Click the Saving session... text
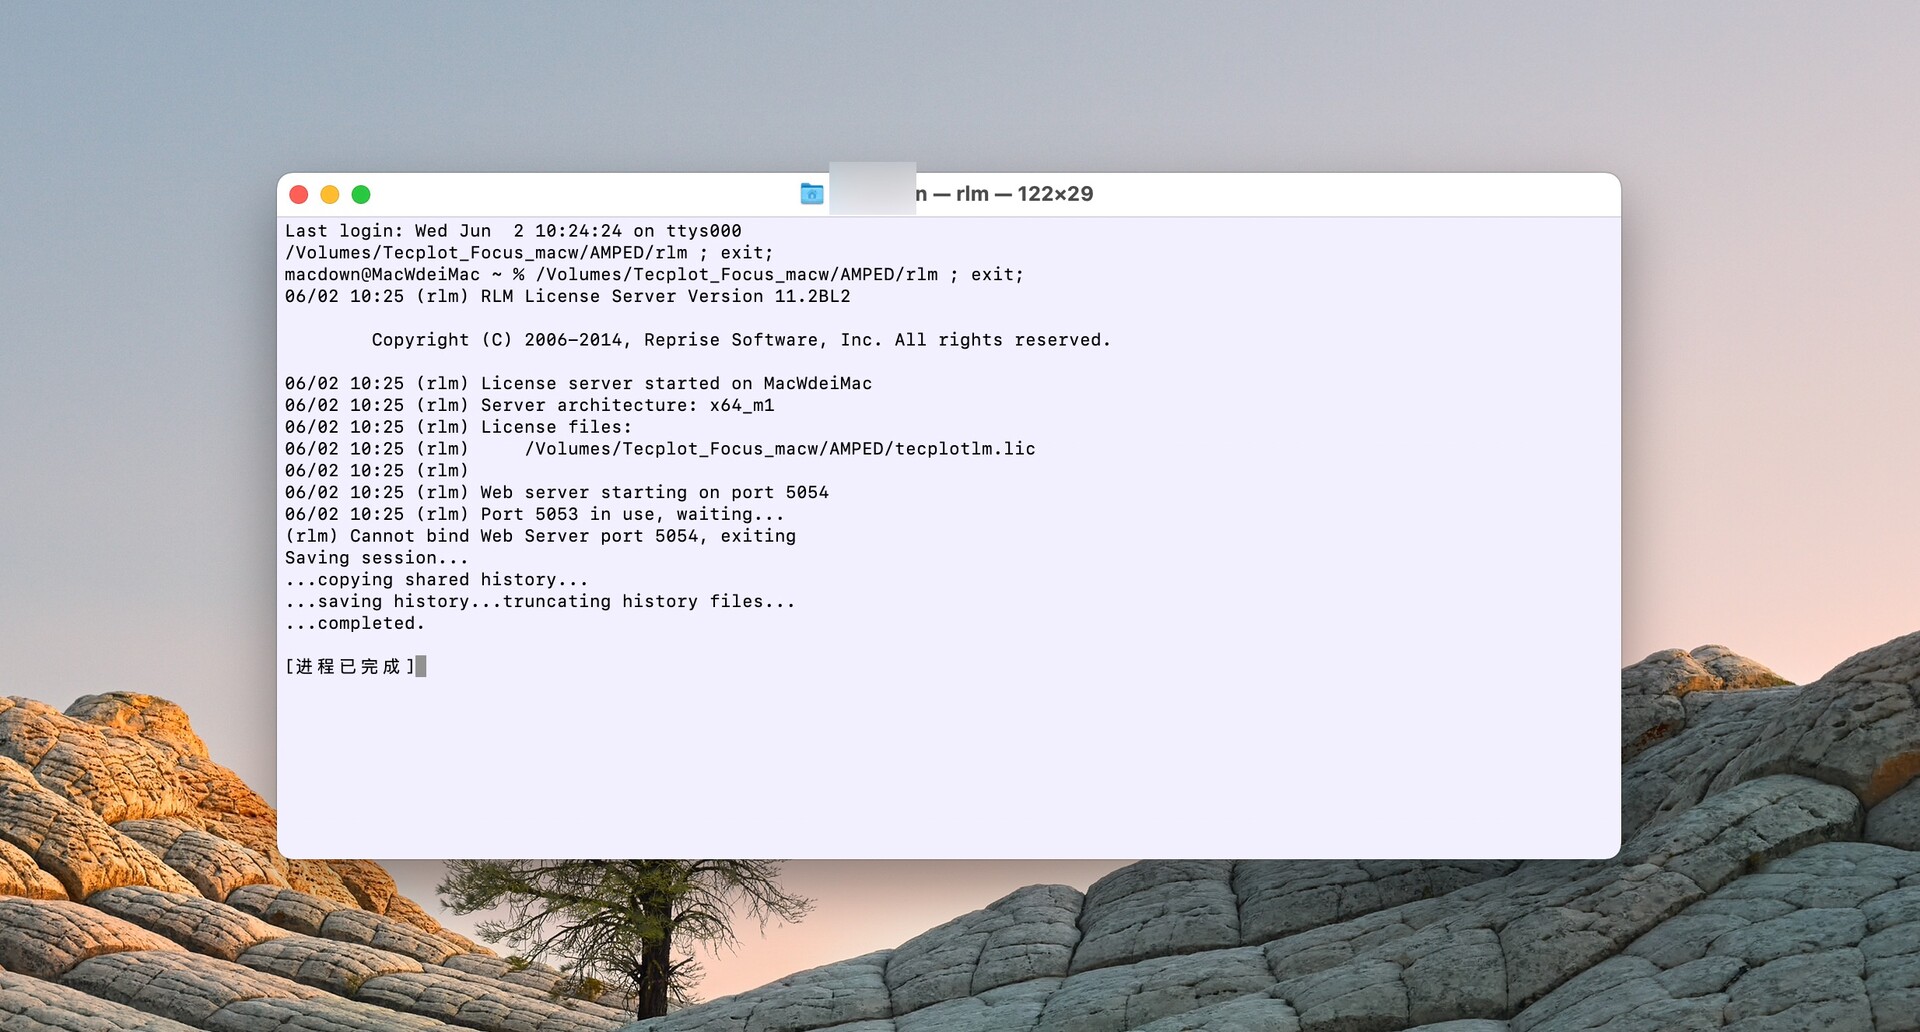Viewport: 1920px width, 1032px height. [376, 557]
